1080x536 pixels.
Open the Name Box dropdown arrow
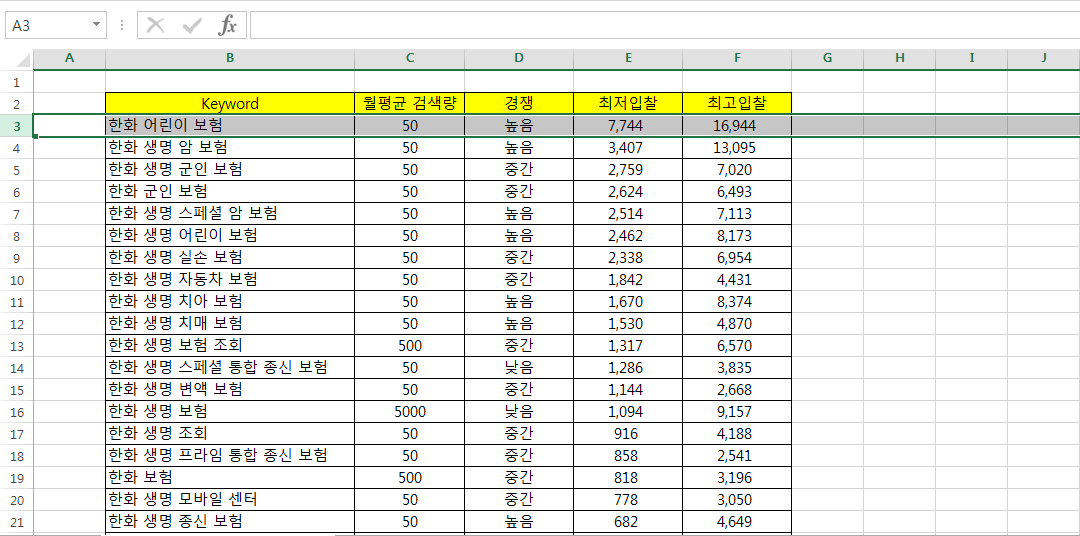(x=96, y=25)
